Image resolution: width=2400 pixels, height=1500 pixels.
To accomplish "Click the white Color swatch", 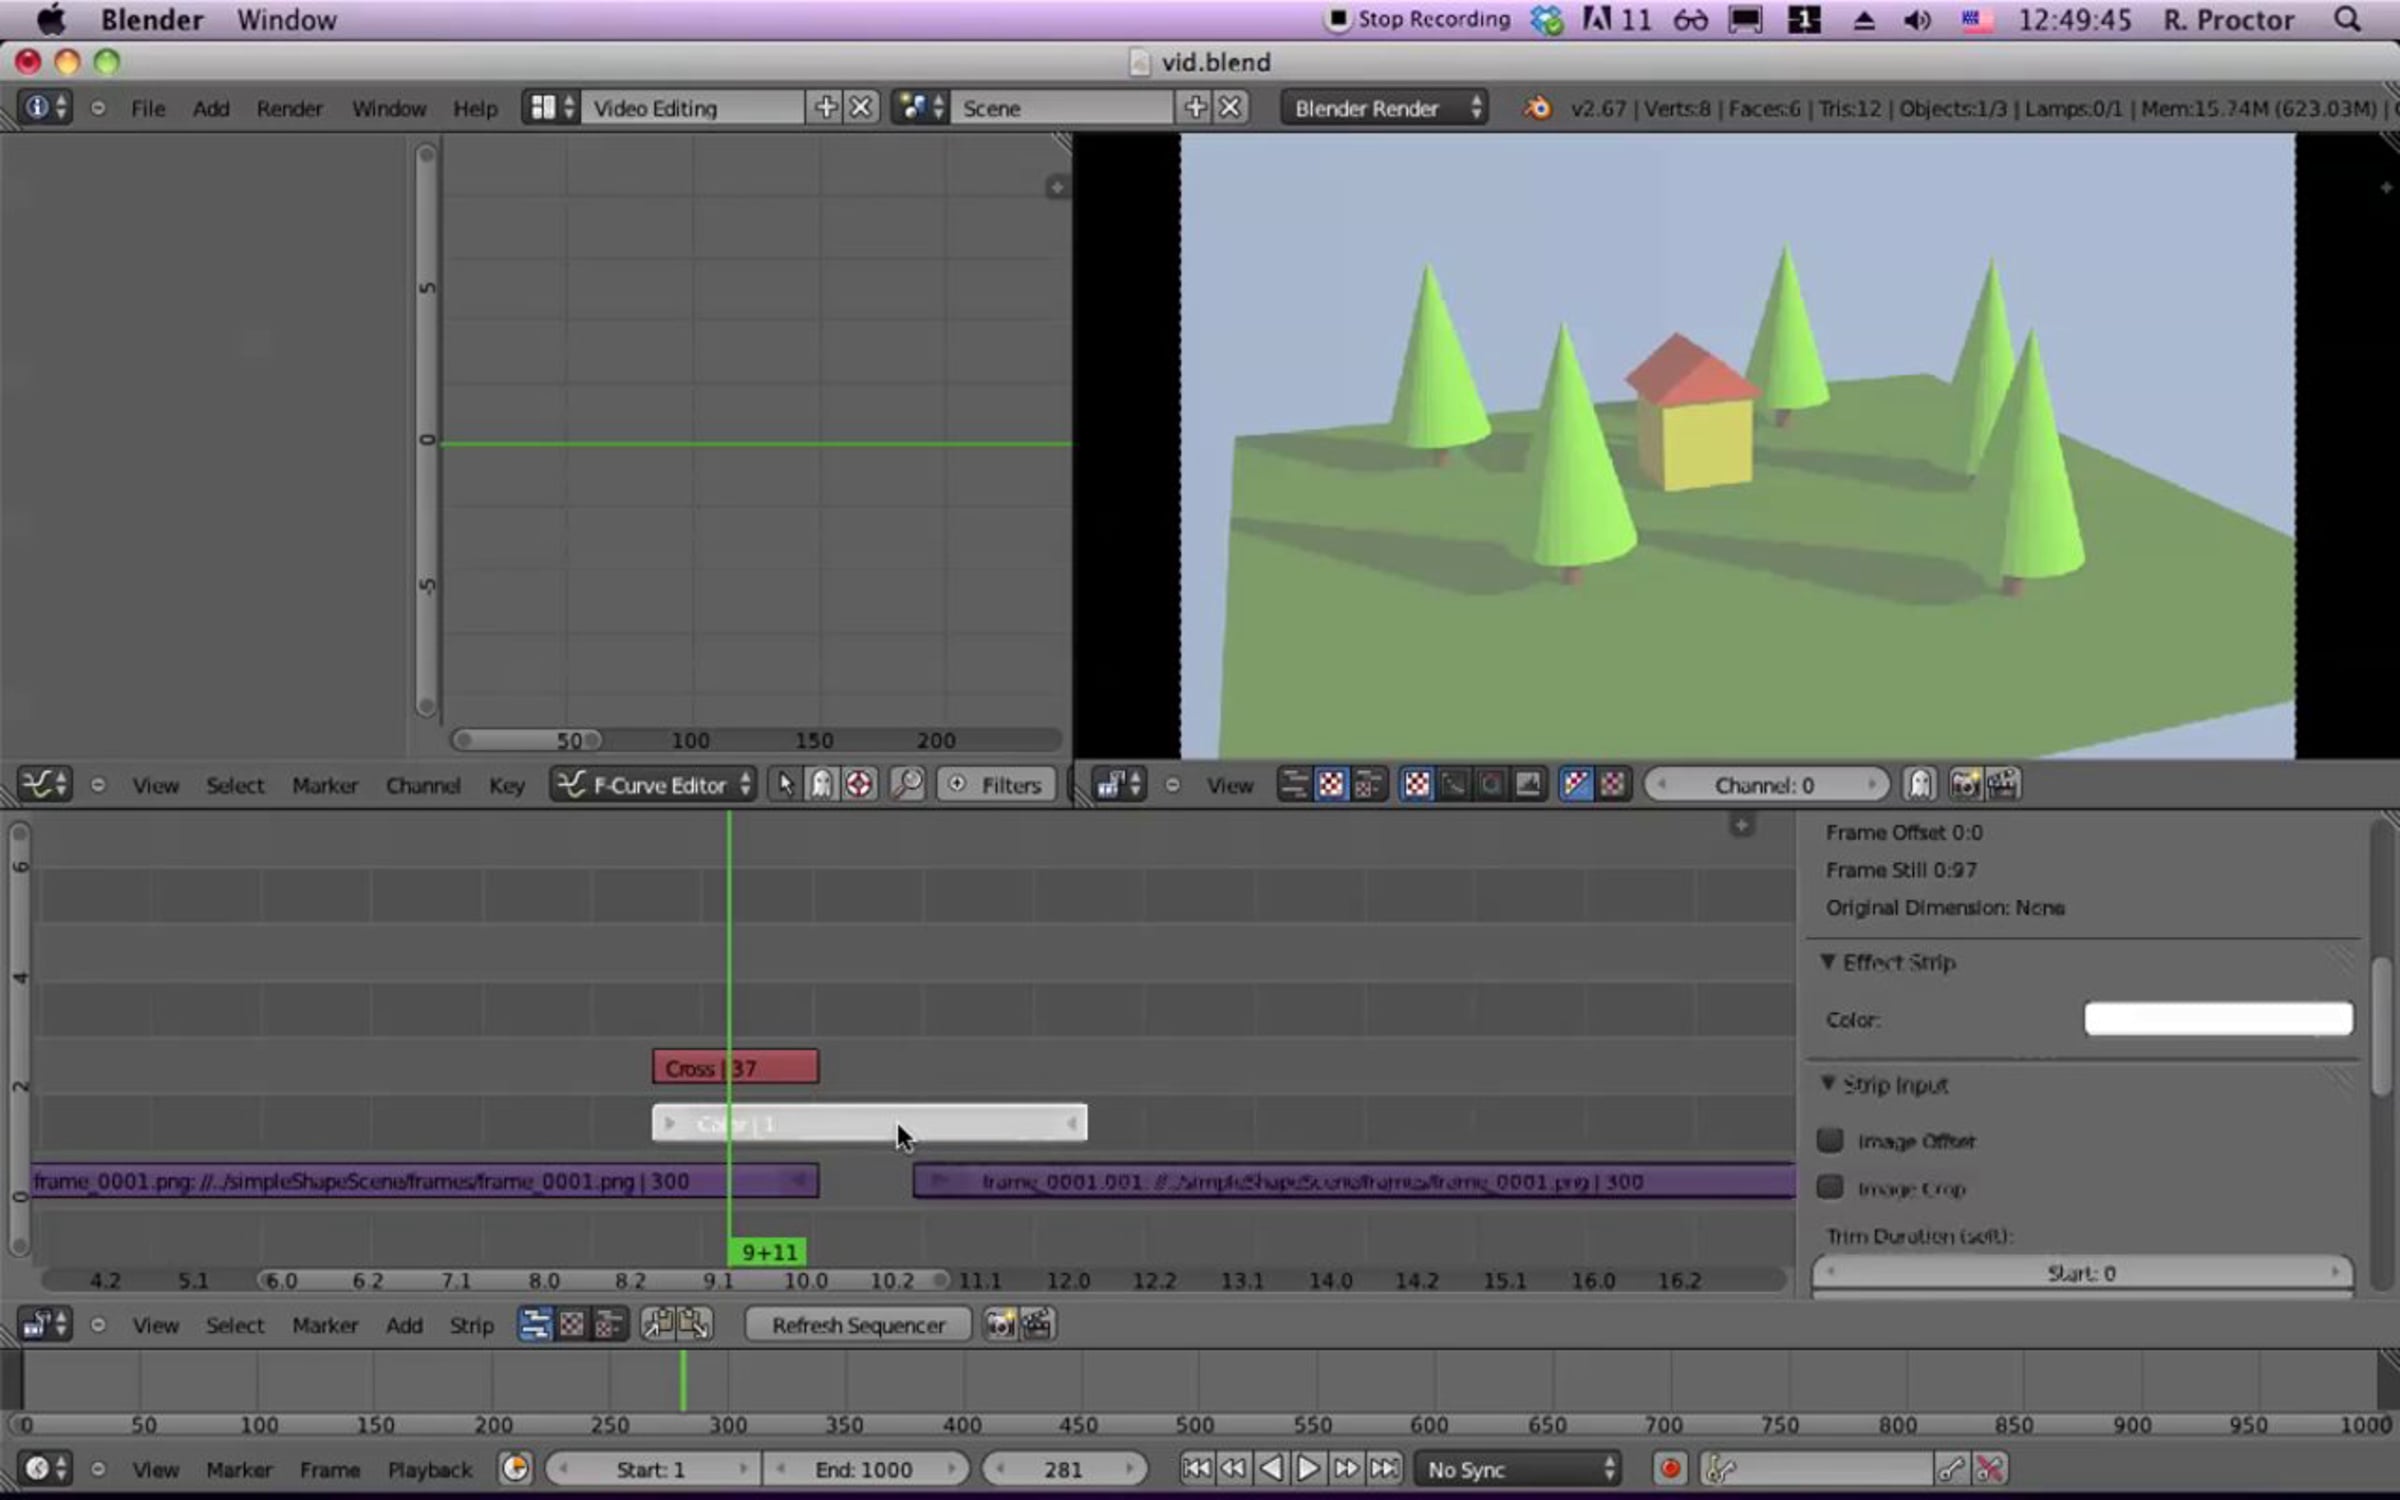I will tap(2217, 1019).
